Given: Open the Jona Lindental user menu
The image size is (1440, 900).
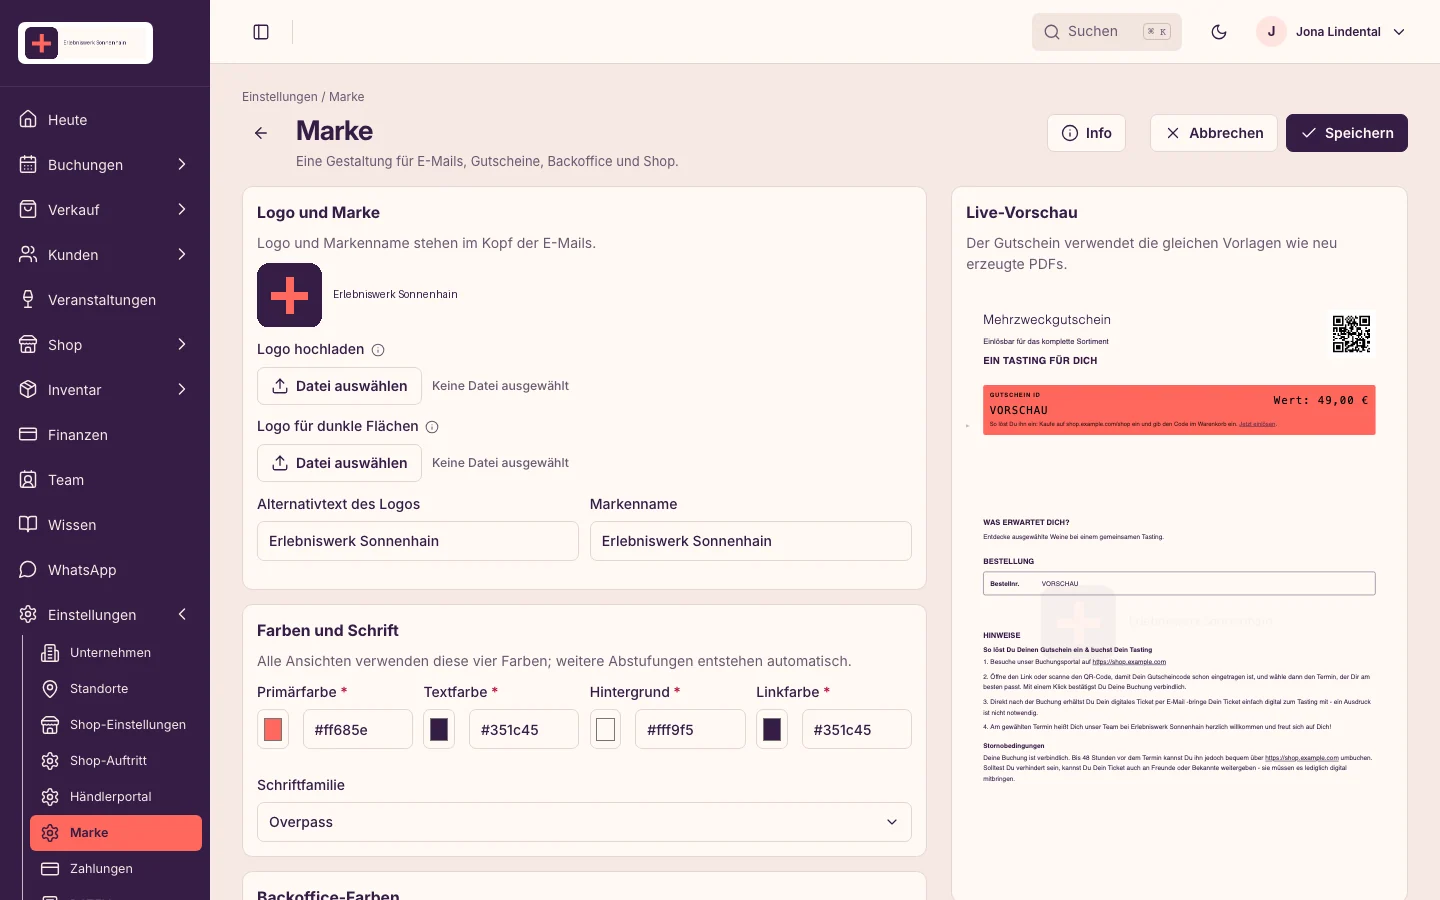Looking at the screenshot, I should click(x=1331, y=32).
